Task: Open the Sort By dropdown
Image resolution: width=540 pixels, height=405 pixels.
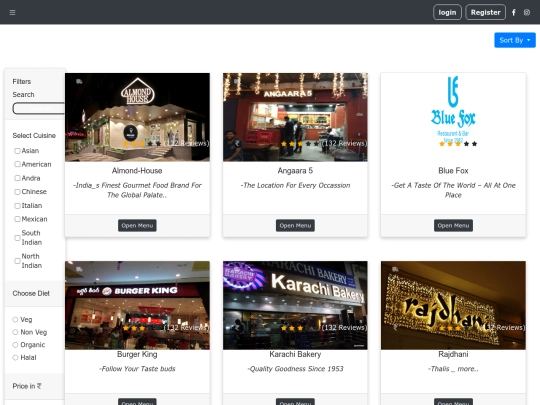Action: coord(515,40)
